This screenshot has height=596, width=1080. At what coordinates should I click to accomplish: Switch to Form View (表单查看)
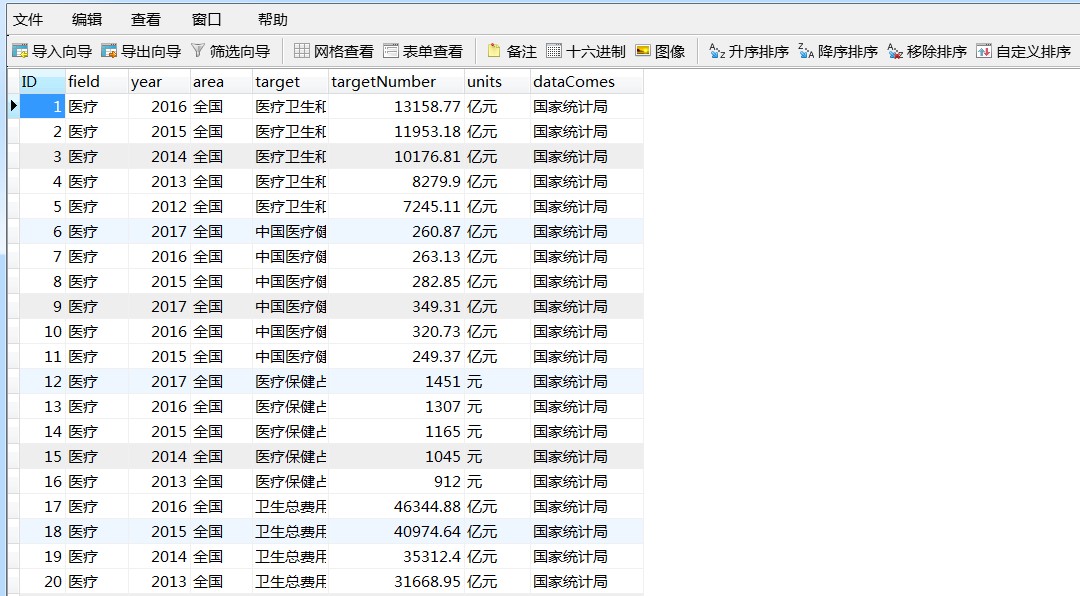423,51
